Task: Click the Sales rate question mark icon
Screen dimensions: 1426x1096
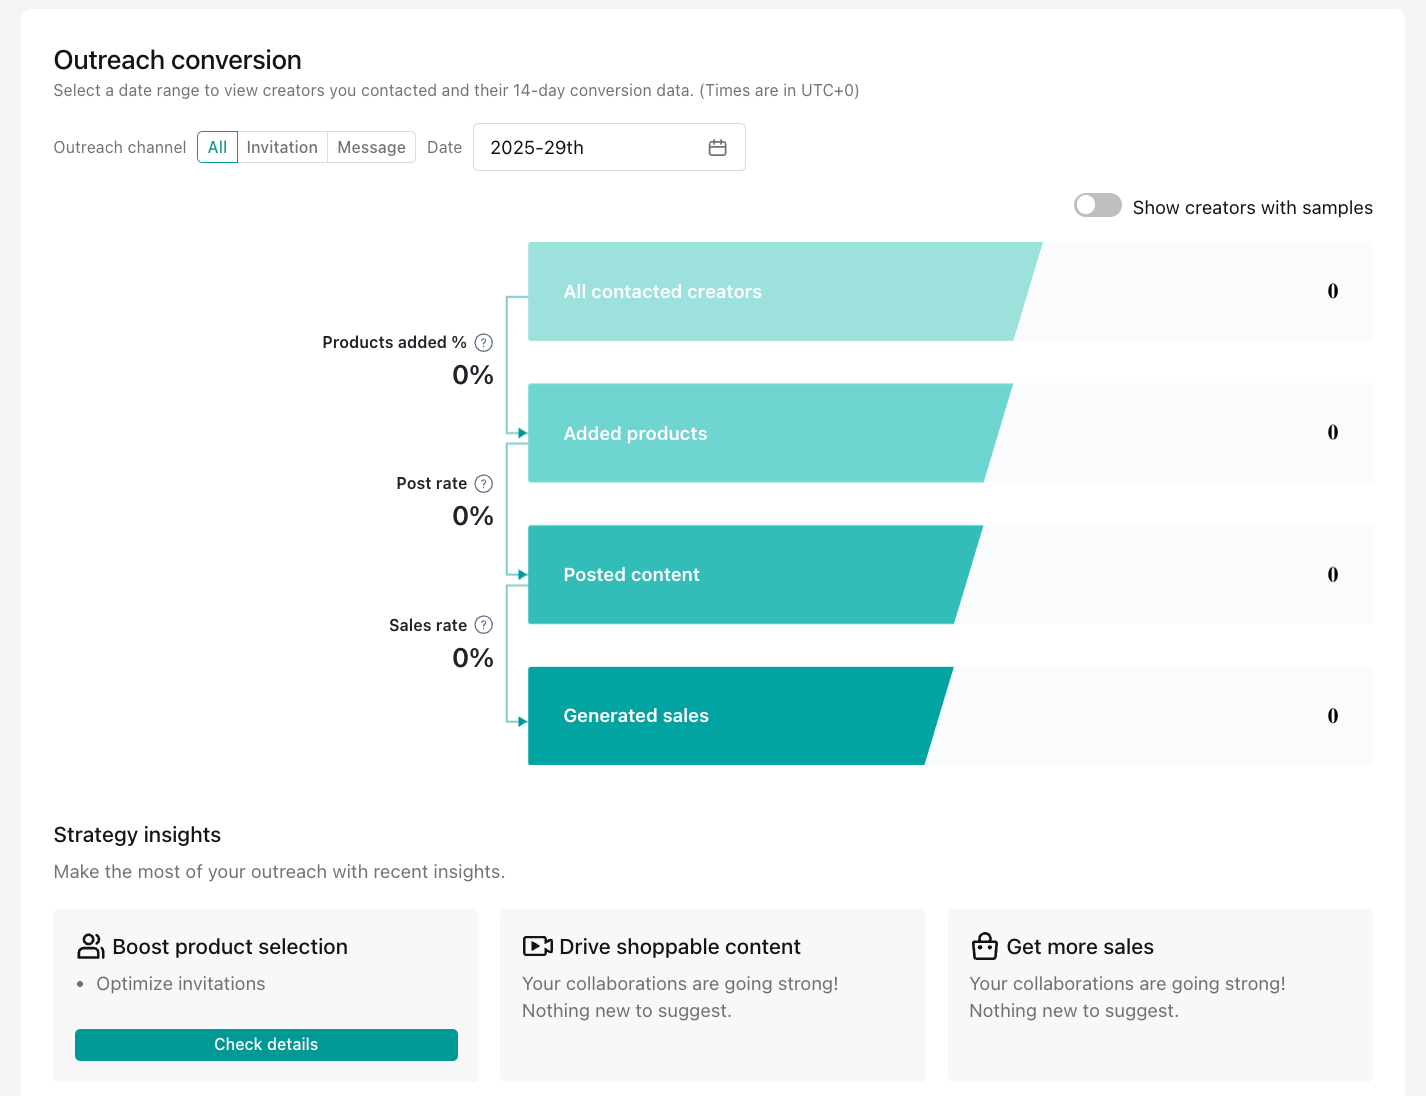Action: pos(483,625)
